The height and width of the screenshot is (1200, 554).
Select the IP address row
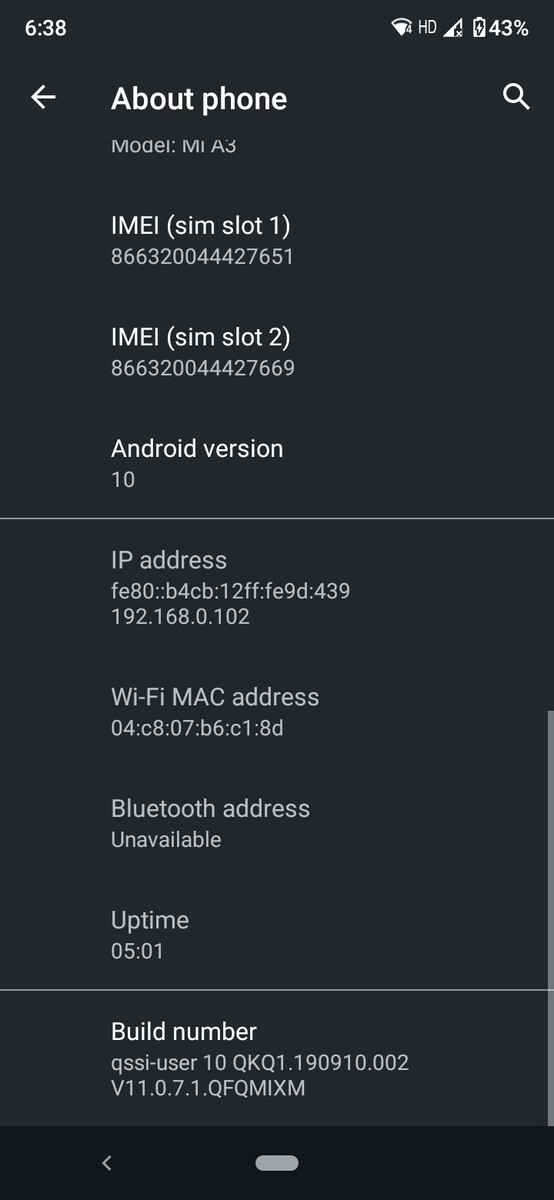[x=277, y=587]
